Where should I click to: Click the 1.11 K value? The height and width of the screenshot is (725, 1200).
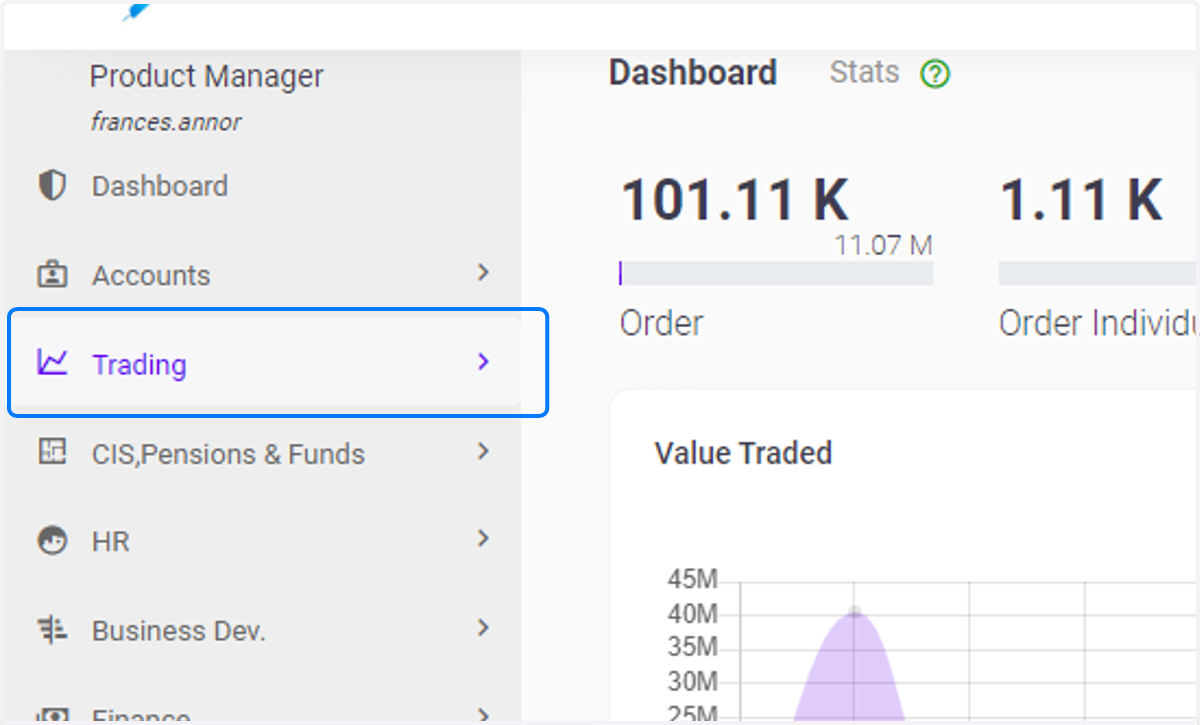[x=1081, y=199]
